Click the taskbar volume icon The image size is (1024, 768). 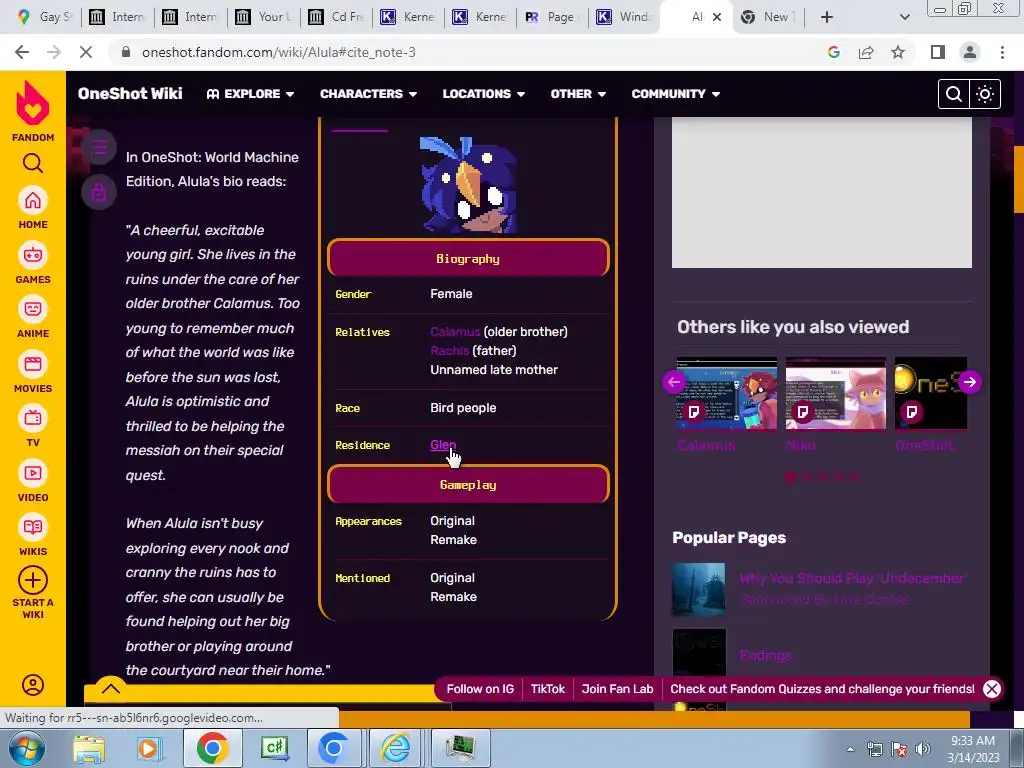[x=923, y=749]
